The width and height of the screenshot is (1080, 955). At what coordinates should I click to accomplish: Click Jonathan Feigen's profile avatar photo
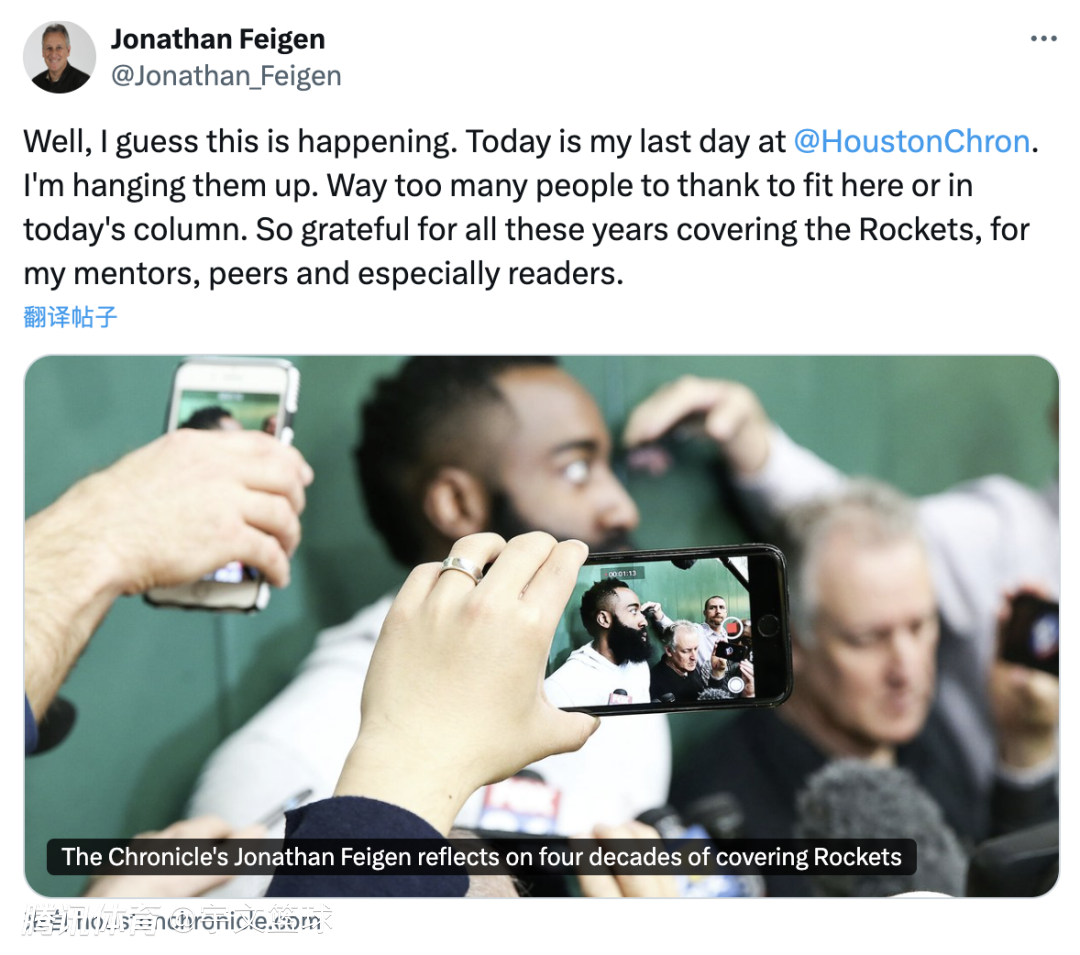tap(59, 57)
